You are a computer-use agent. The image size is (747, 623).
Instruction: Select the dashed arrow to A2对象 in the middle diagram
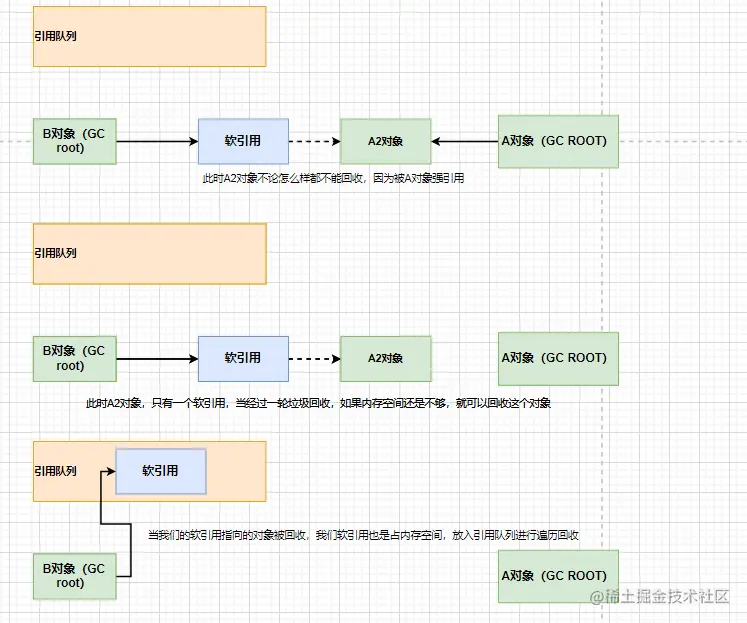coord(314,359)
